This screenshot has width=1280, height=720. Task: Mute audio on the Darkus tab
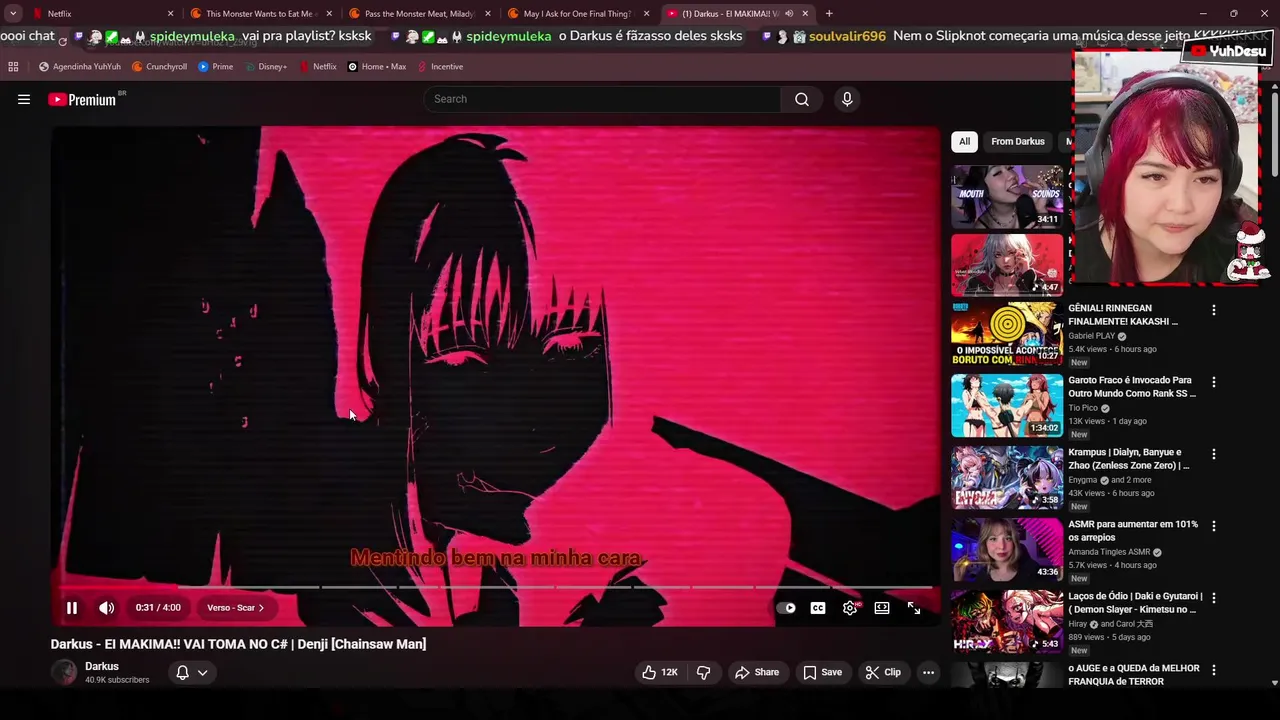[789, 14]
